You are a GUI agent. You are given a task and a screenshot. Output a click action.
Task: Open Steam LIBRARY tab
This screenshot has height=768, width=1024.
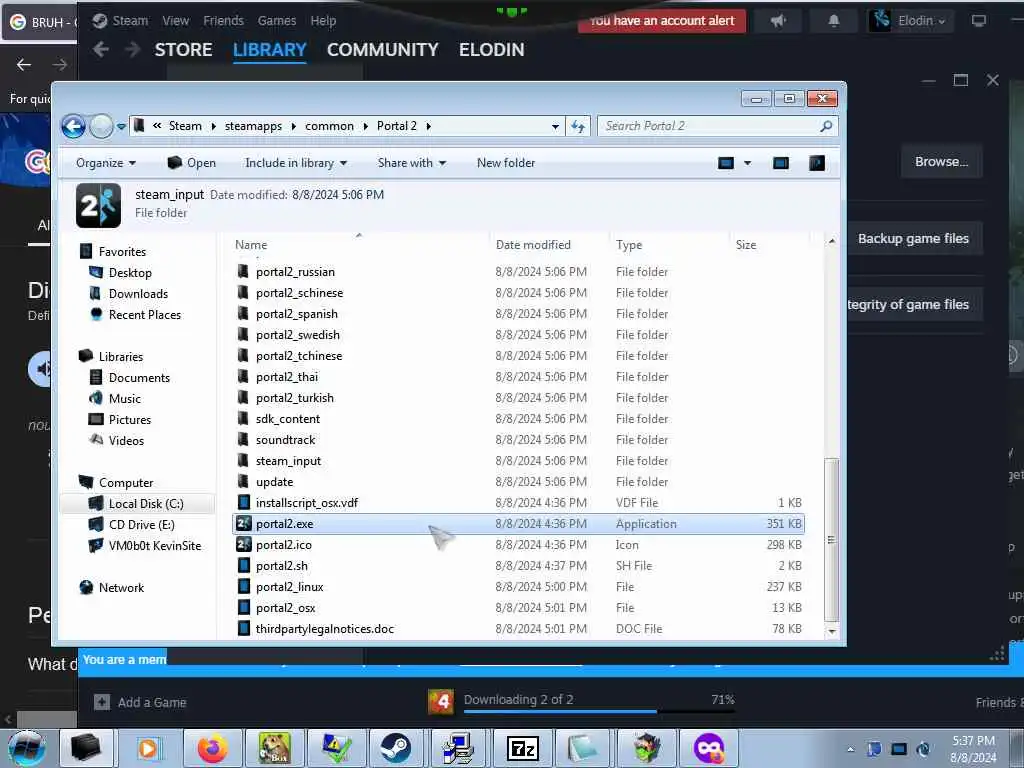pyautogui.click(x=270, y=50)
